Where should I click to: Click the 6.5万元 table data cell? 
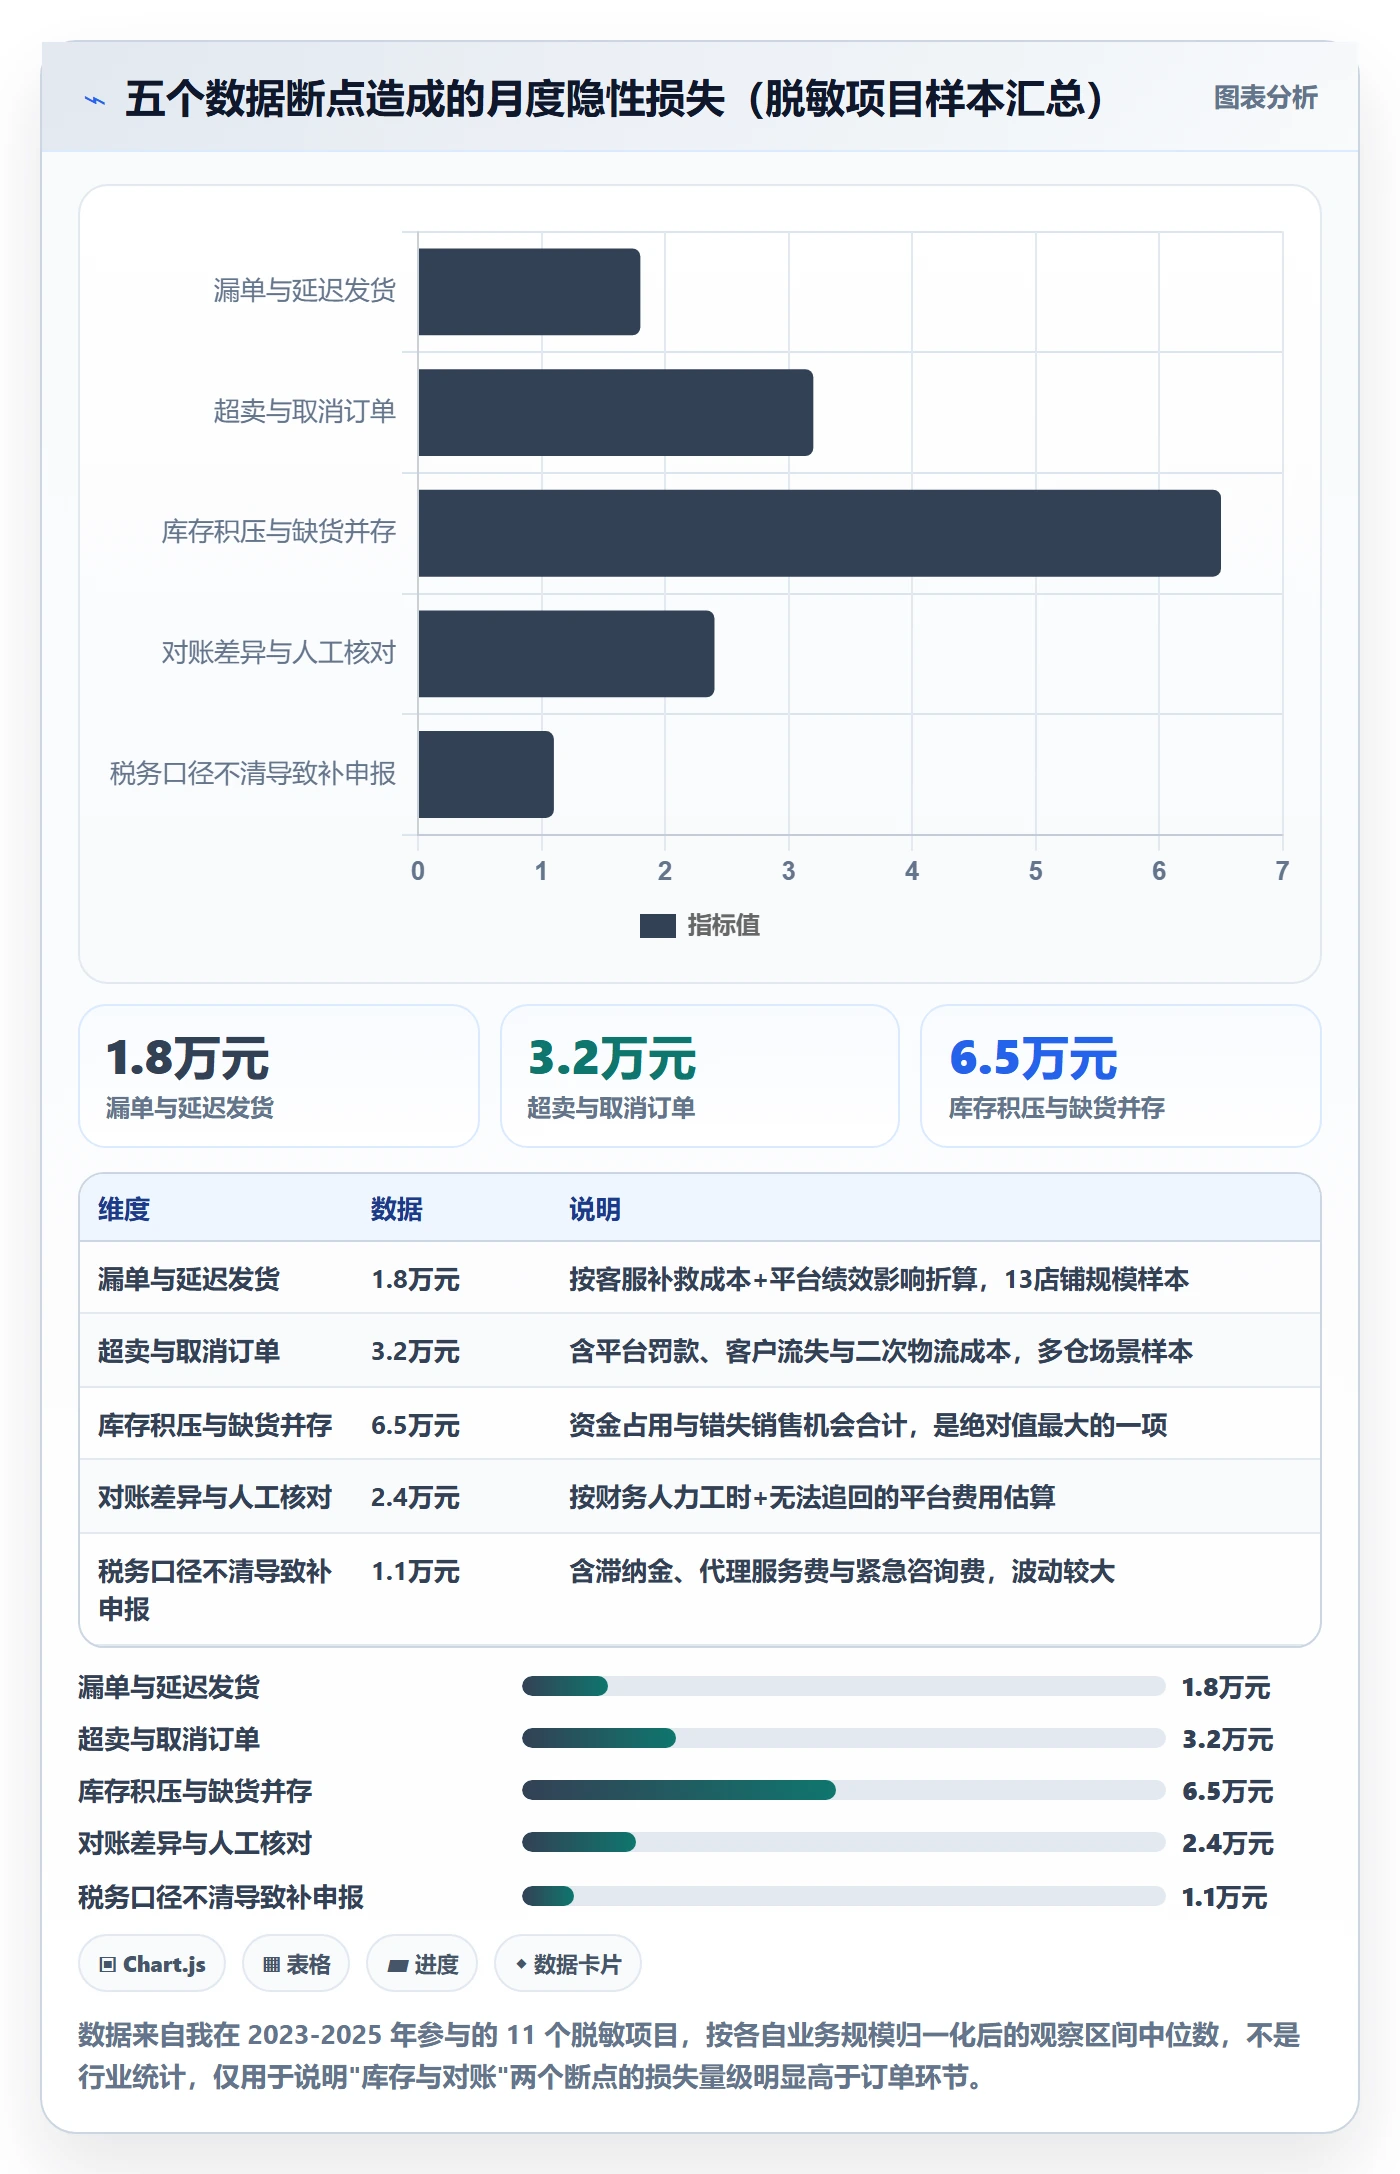click(x=415, y=1425)
